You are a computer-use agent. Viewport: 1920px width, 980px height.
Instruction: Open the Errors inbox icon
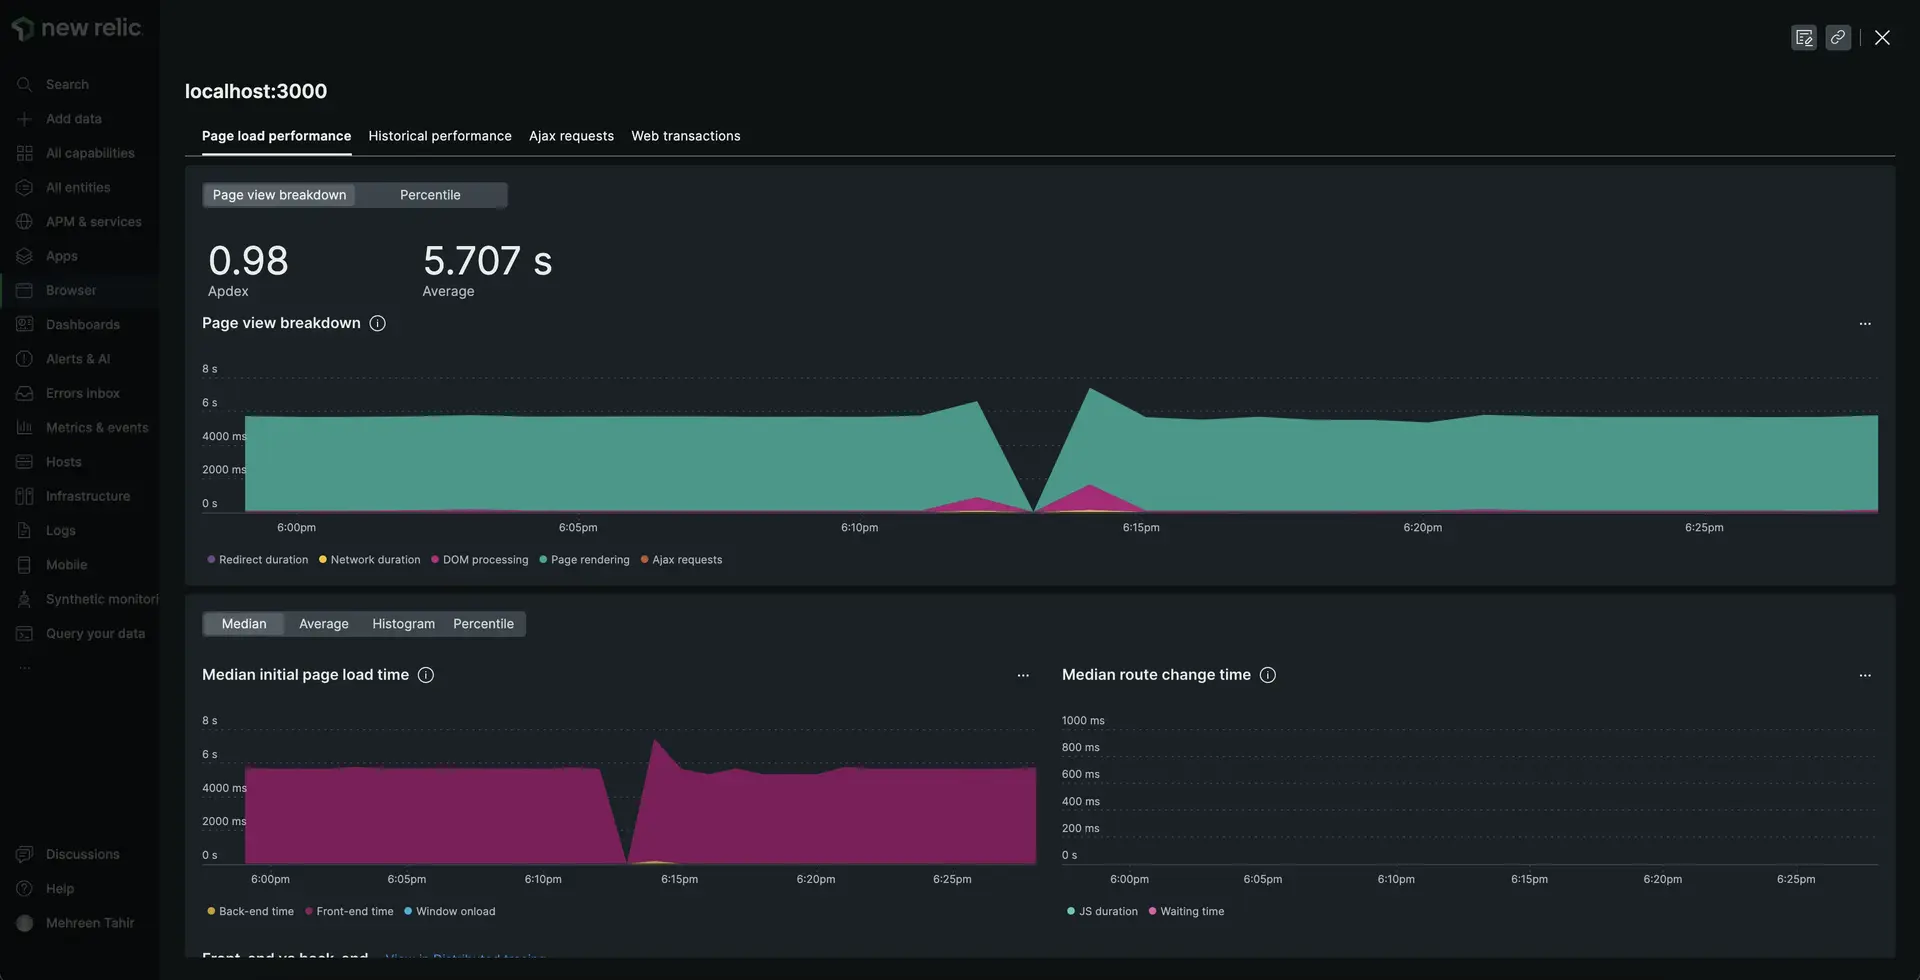click(x=25, y=393)
